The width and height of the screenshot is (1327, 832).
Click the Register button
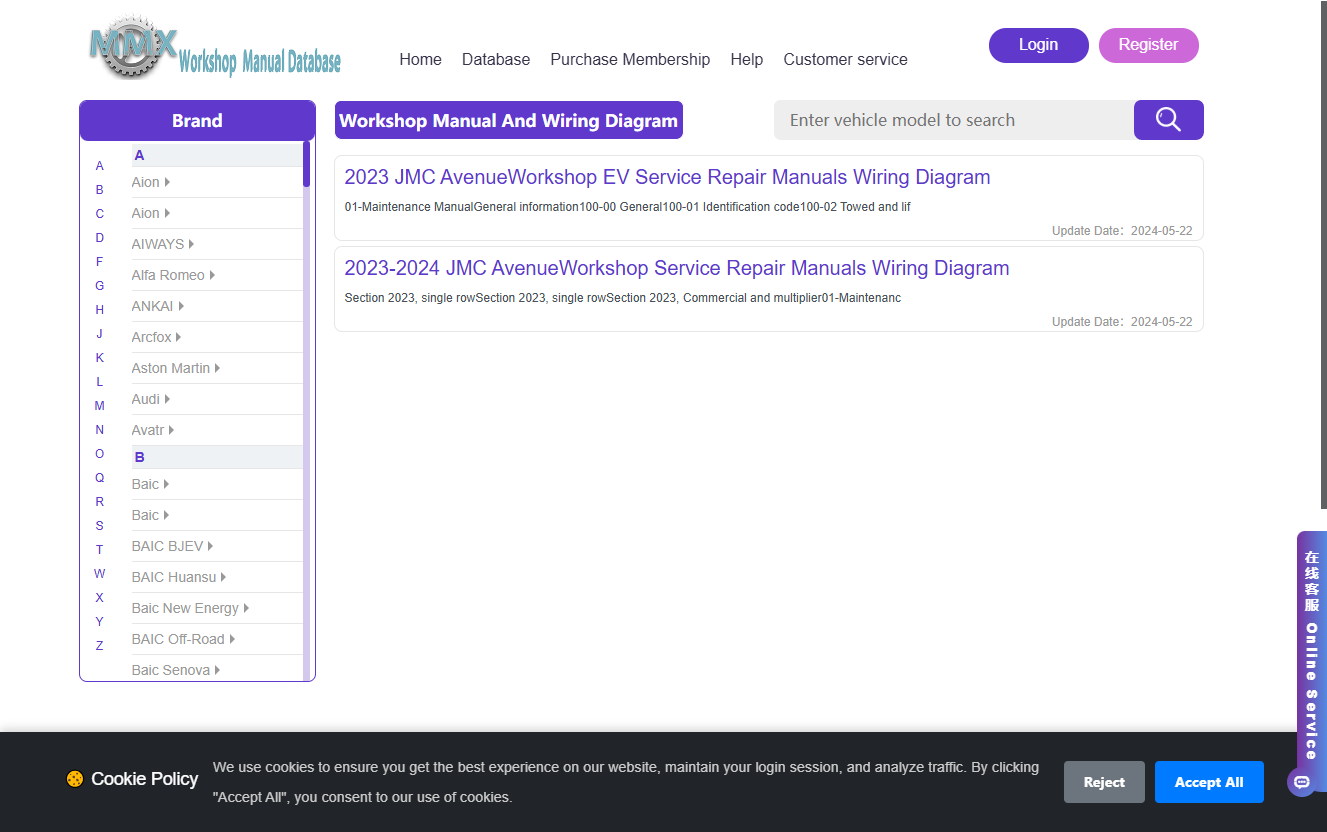coord(1148,45)
